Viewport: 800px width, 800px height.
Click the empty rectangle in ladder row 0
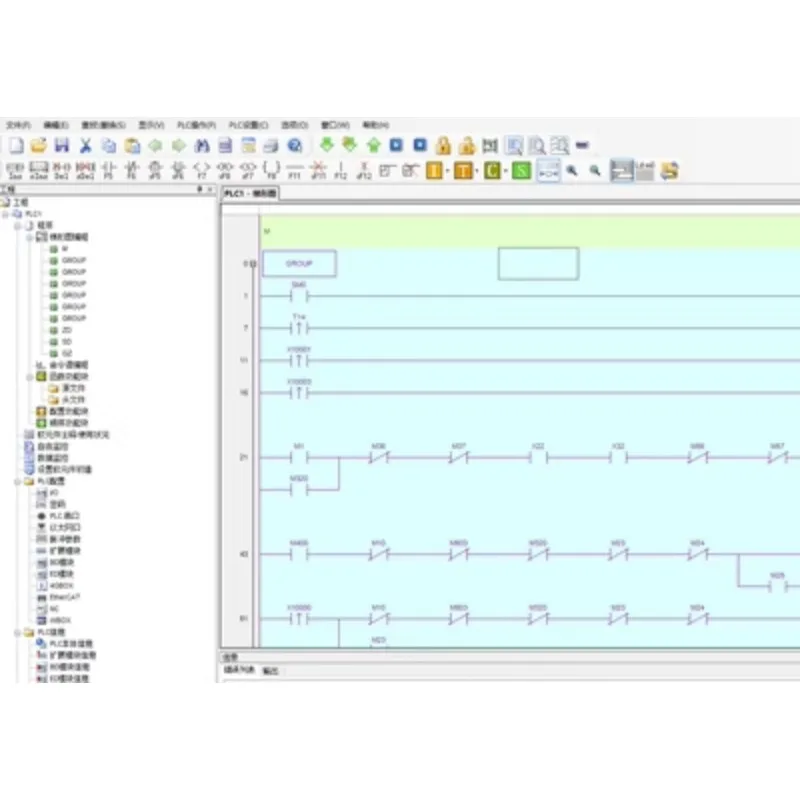point(538,264)
